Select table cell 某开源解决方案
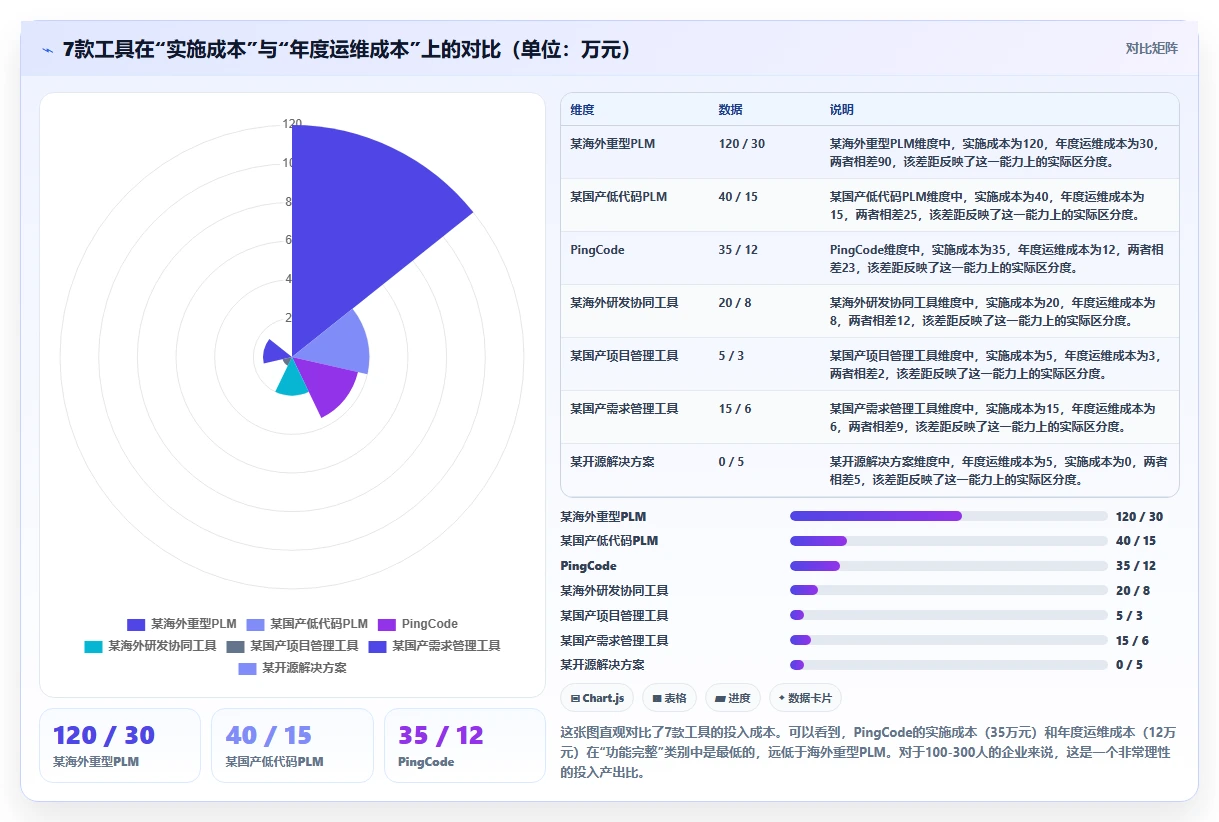 [612, 461]
